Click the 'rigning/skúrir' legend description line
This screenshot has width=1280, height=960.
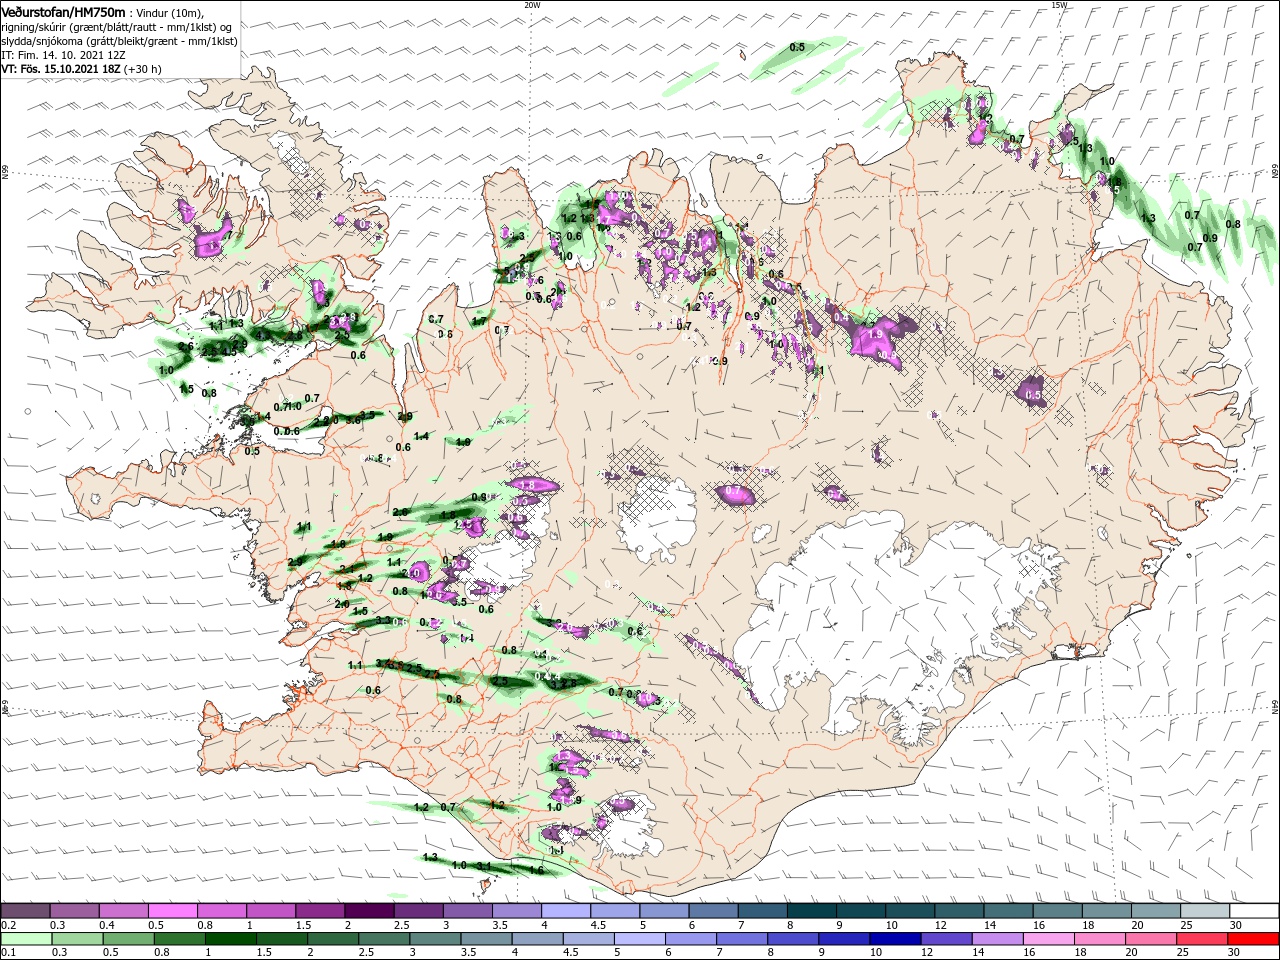(x=116, y=27)
